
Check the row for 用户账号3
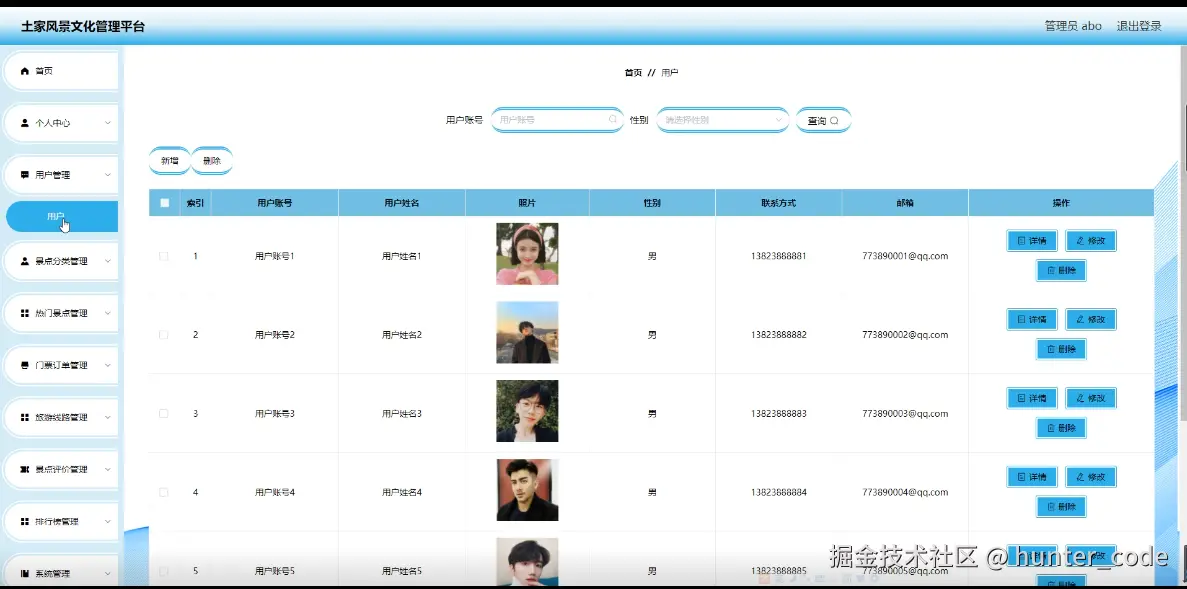click(x=164, y=413)
